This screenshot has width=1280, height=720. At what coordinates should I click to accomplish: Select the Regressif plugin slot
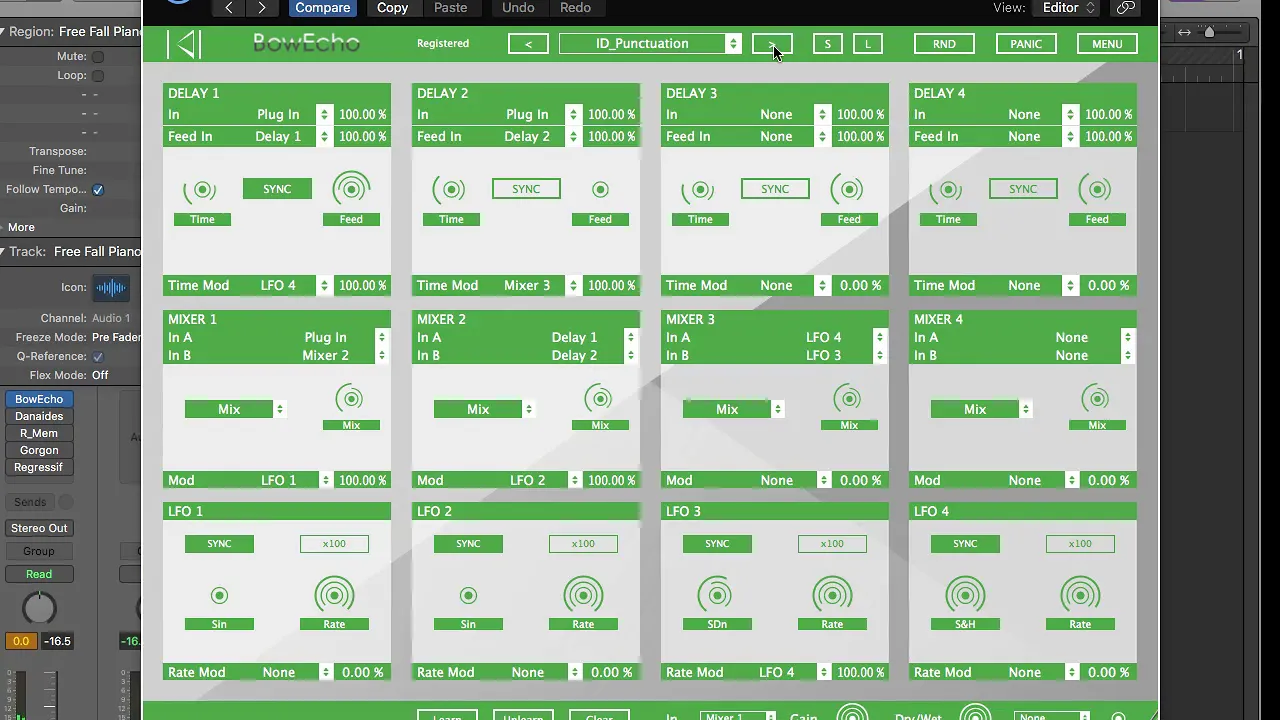39,467
